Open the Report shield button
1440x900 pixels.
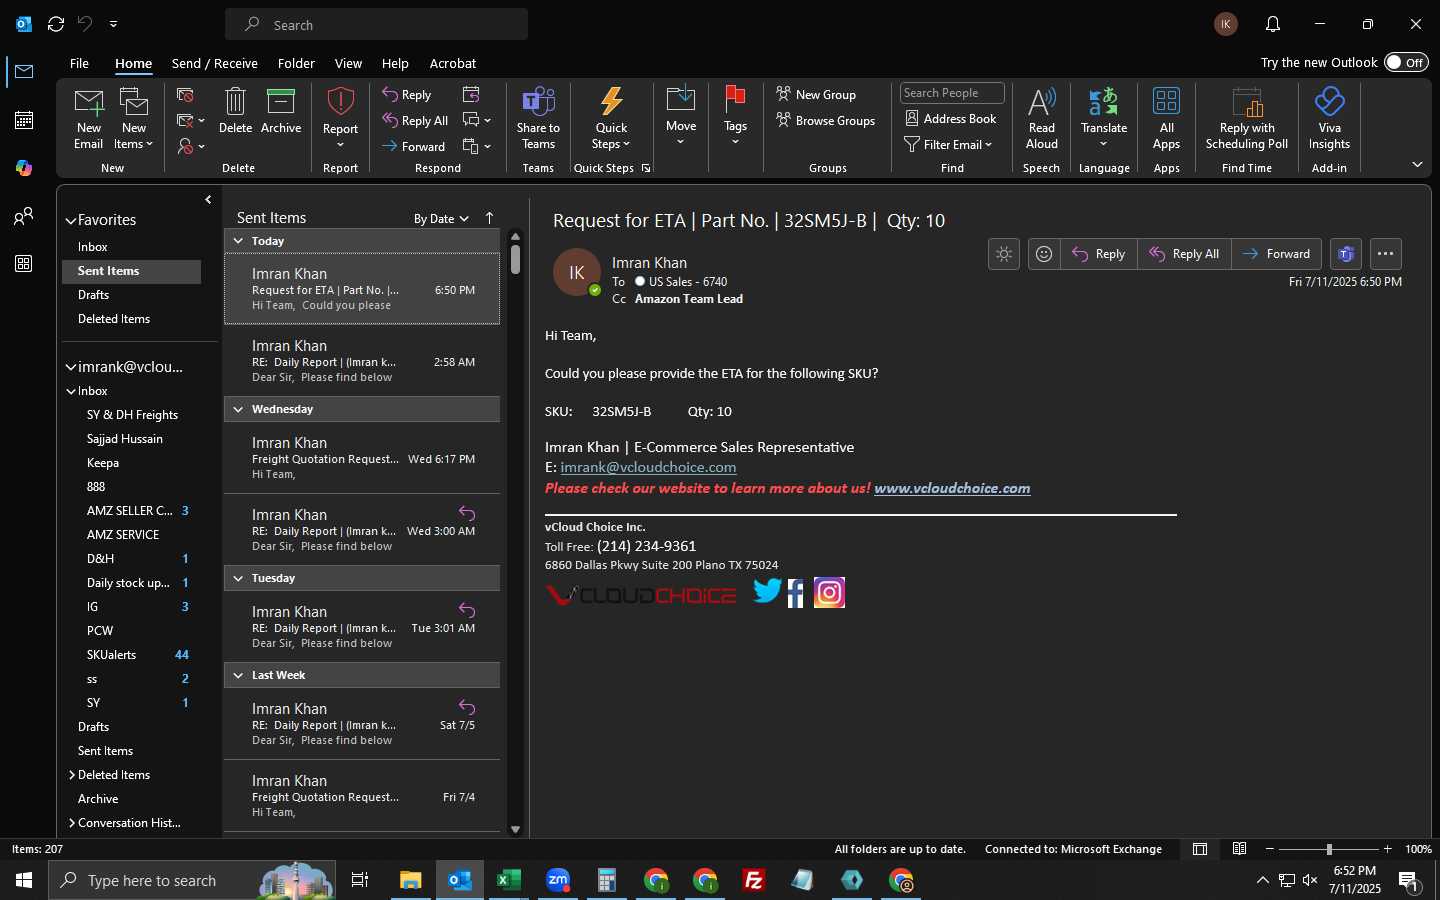coord(340,118)
